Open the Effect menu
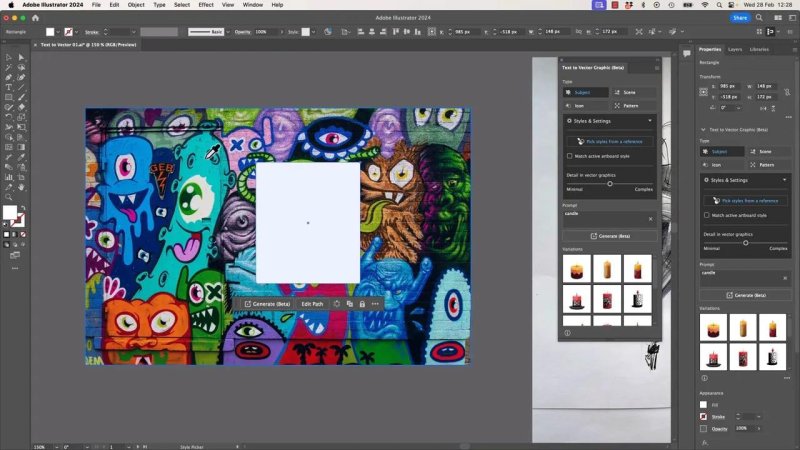This screenshot has width=800, height=450. point(206,5)
